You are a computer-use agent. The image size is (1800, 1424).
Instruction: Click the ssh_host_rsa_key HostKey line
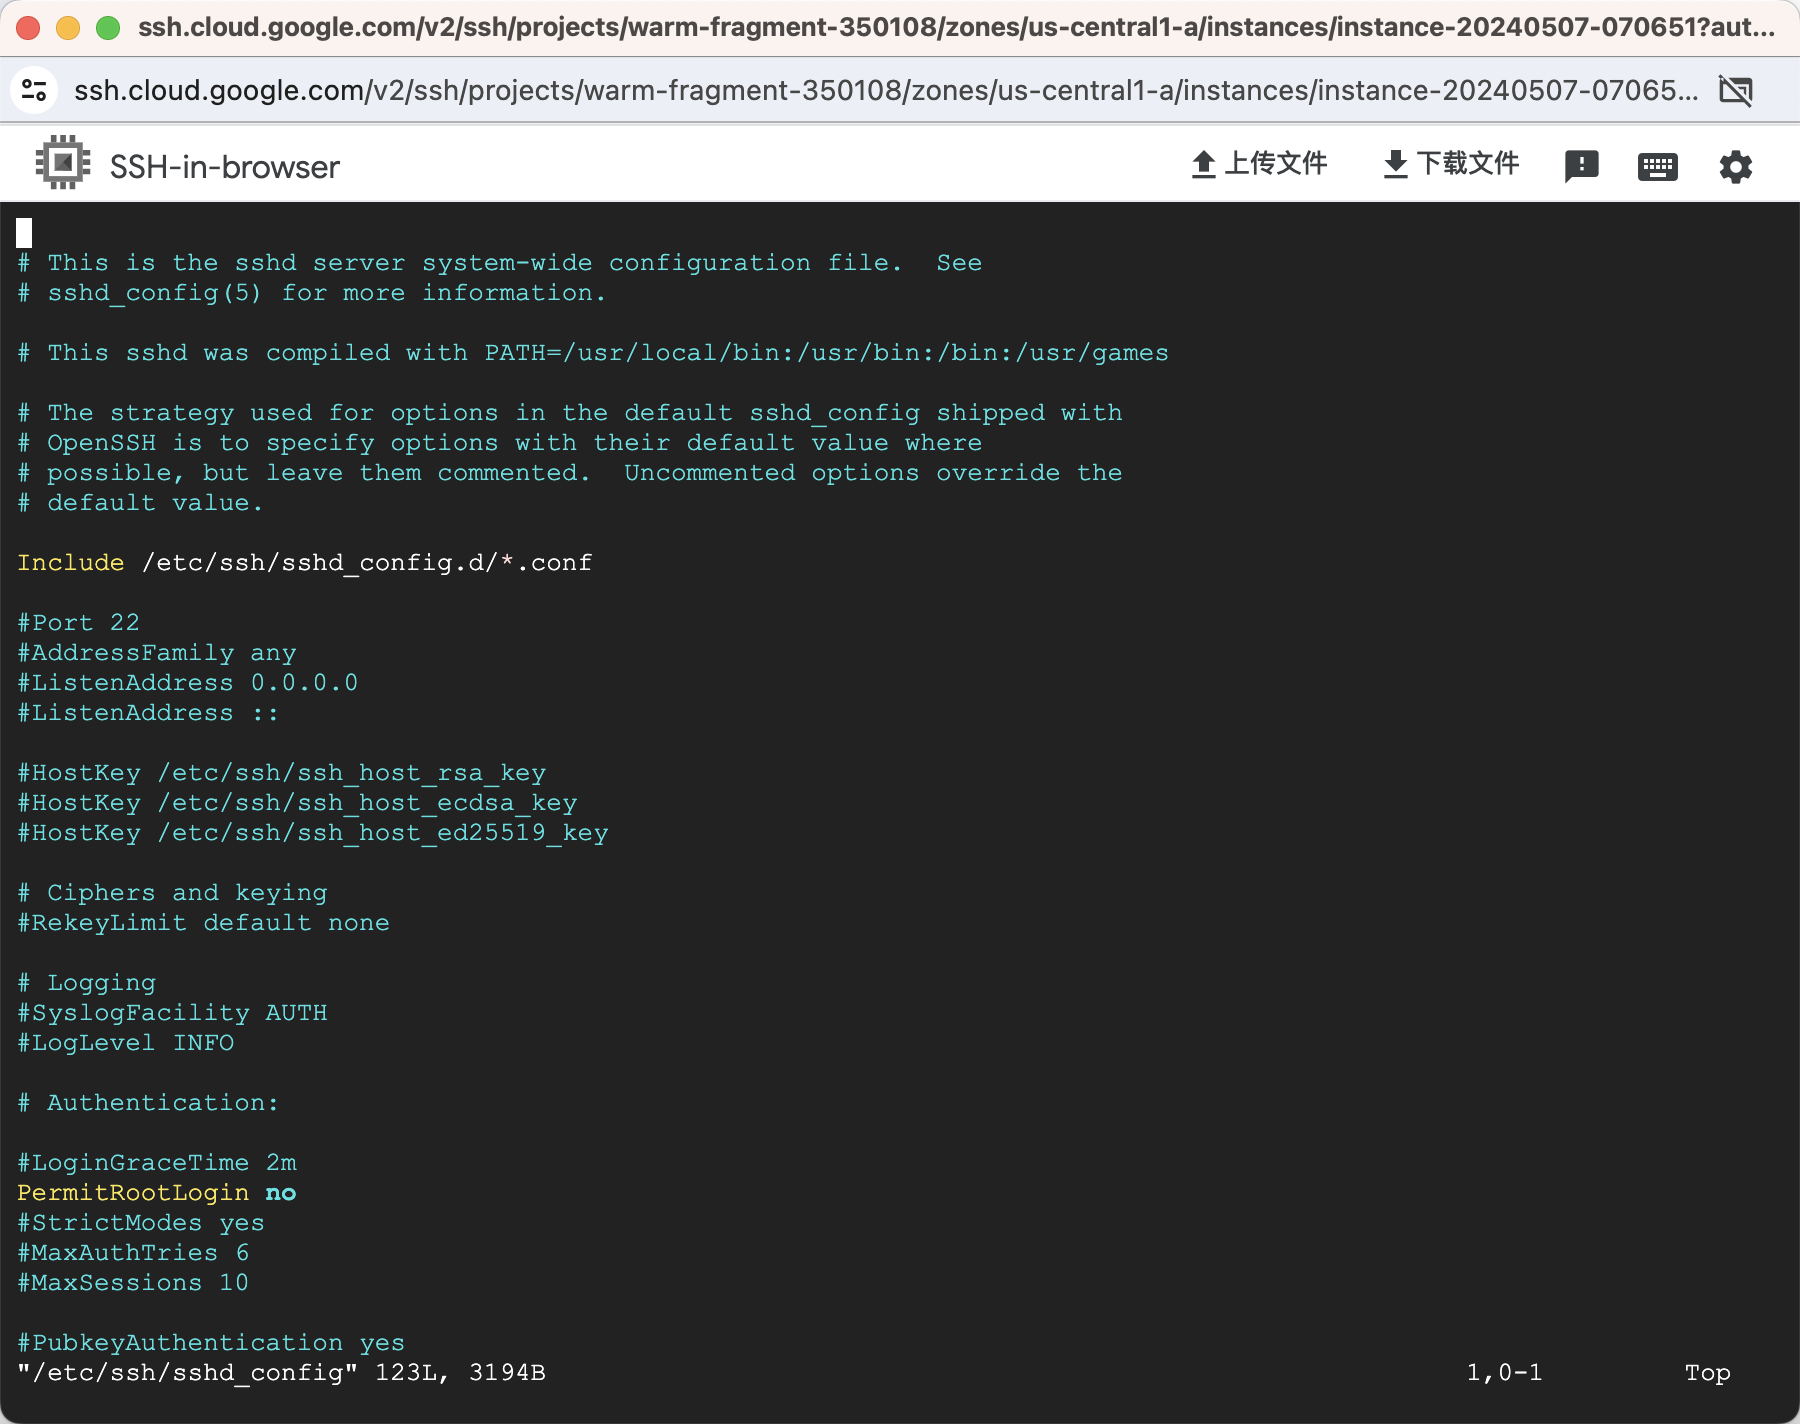282,773
